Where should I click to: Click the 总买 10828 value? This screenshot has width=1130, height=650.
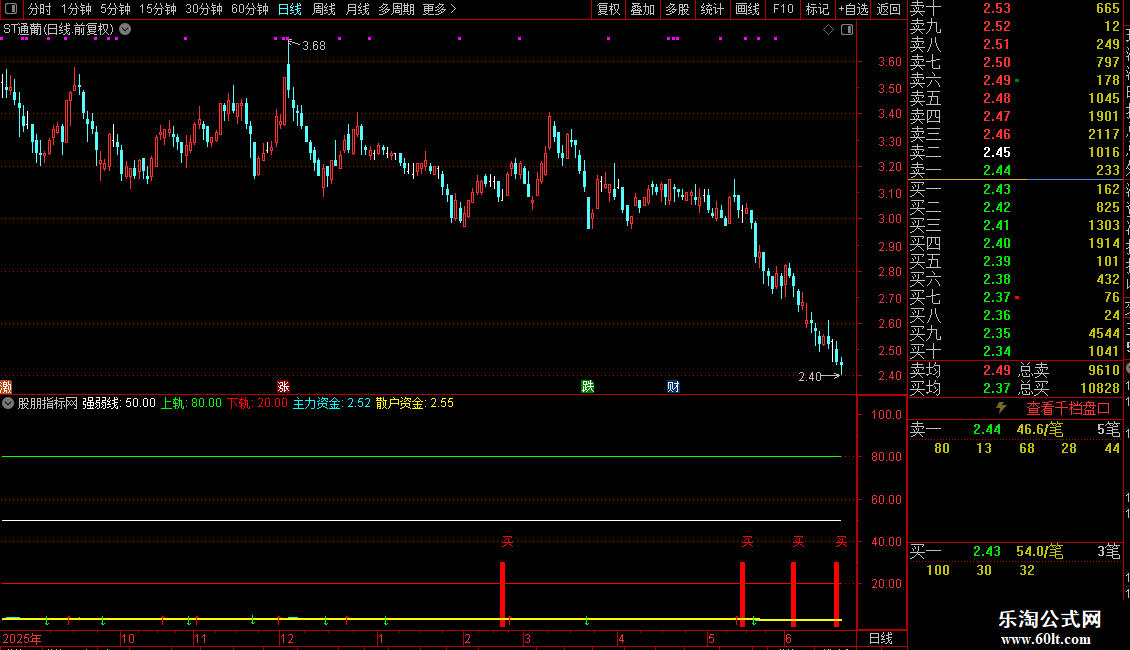click(1100, 388)
